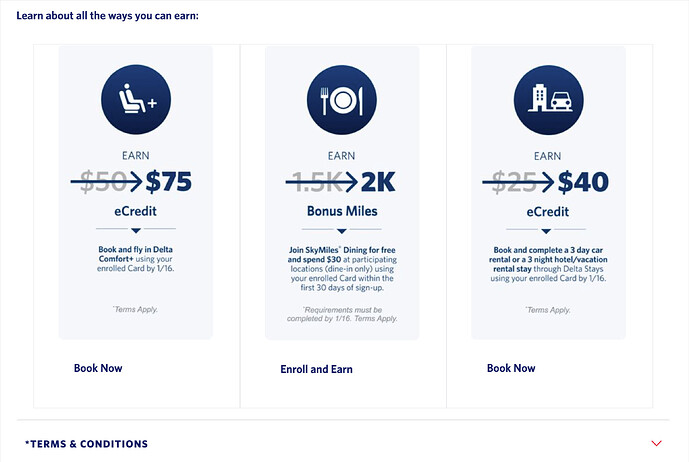This screenshot has width=689, height=462.
Task: Click the Delta Comfort+ seat icon
Action: click(x=136, y=99)
